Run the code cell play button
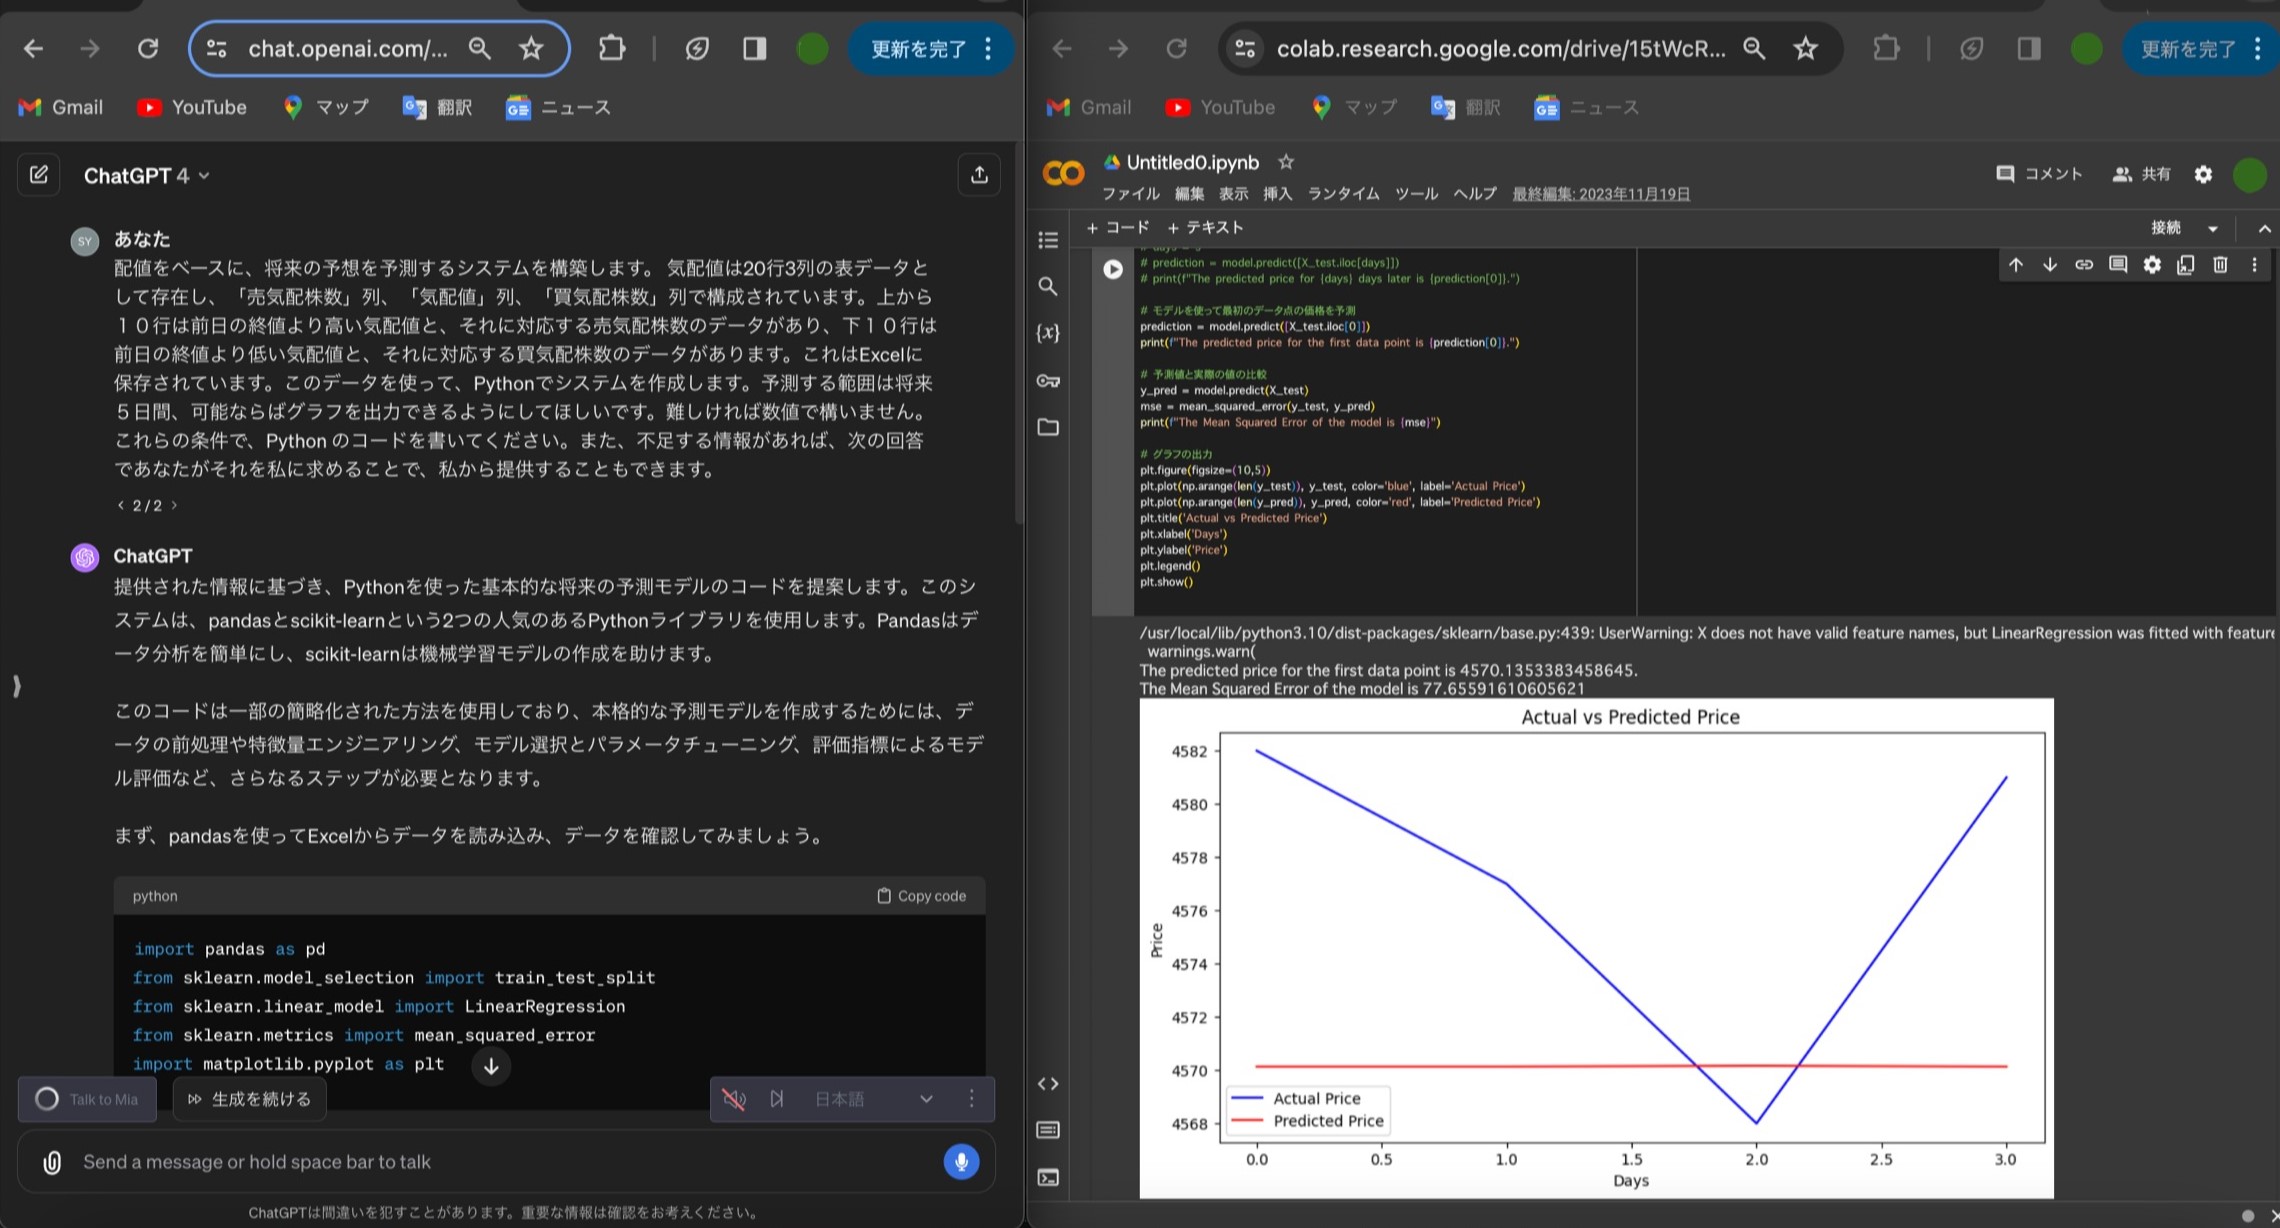This screenshot has width=2280, height=1228. tap(1113, 269)
